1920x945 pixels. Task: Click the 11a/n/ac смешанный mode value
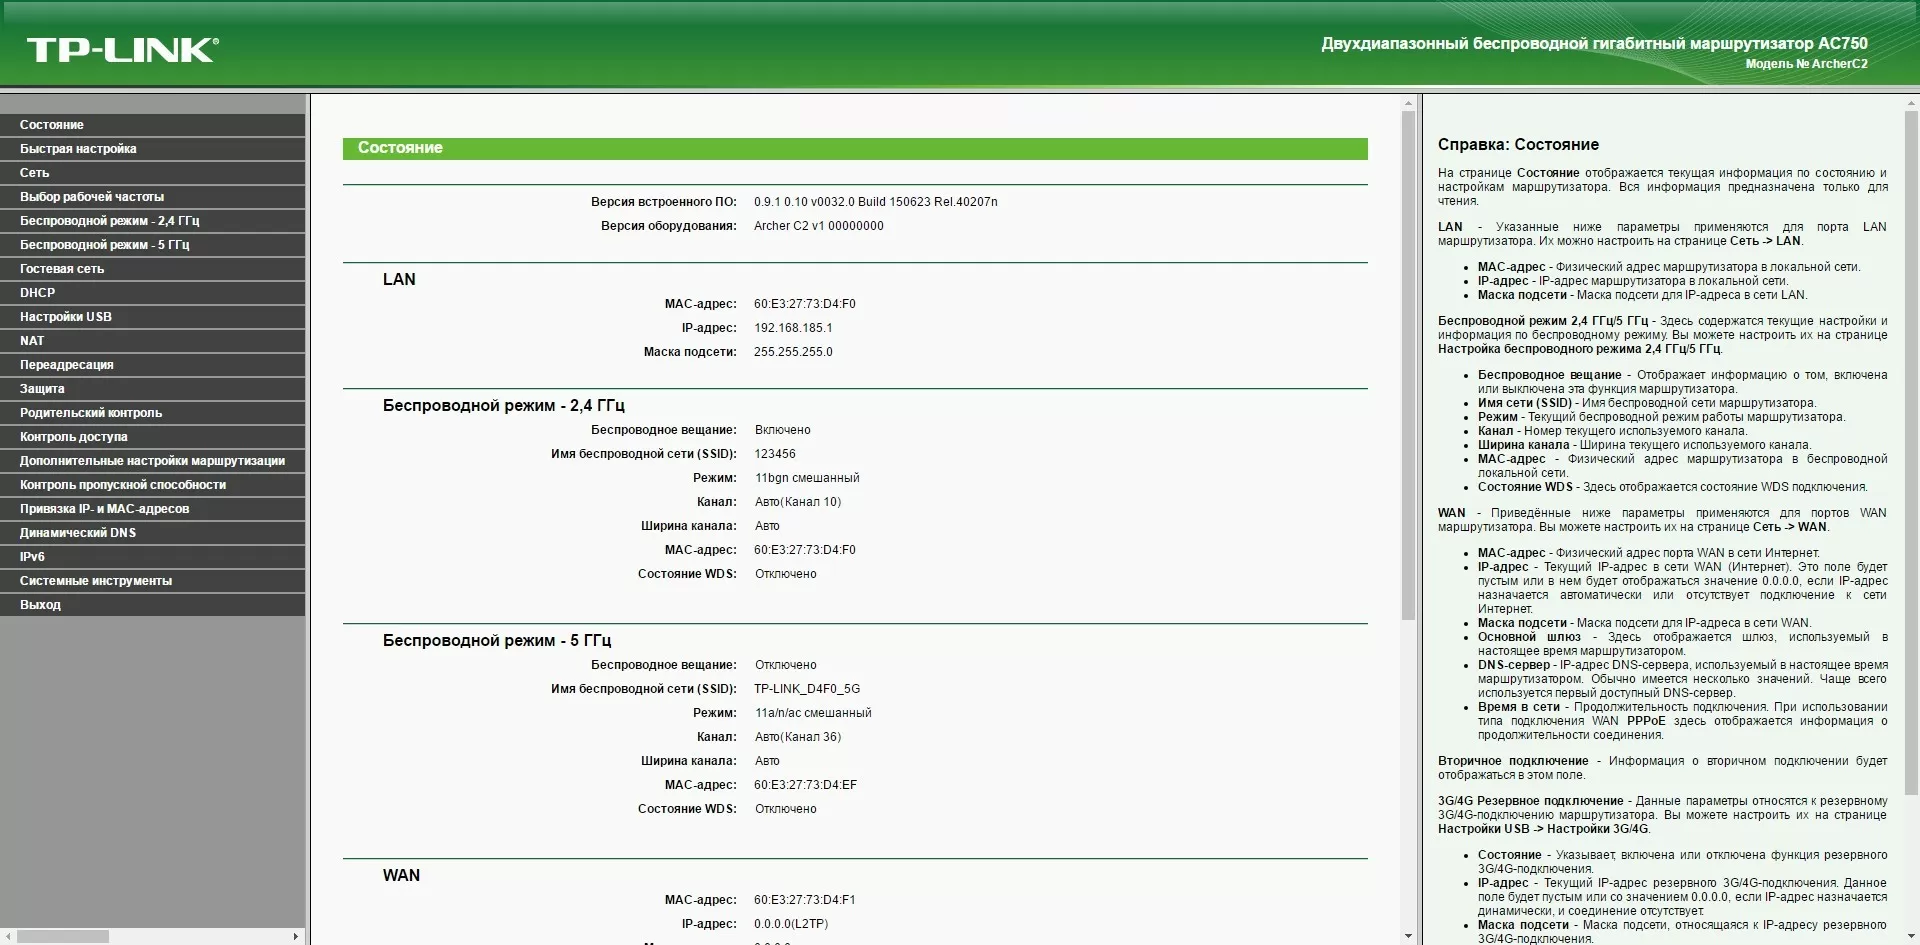pos(813,713)
